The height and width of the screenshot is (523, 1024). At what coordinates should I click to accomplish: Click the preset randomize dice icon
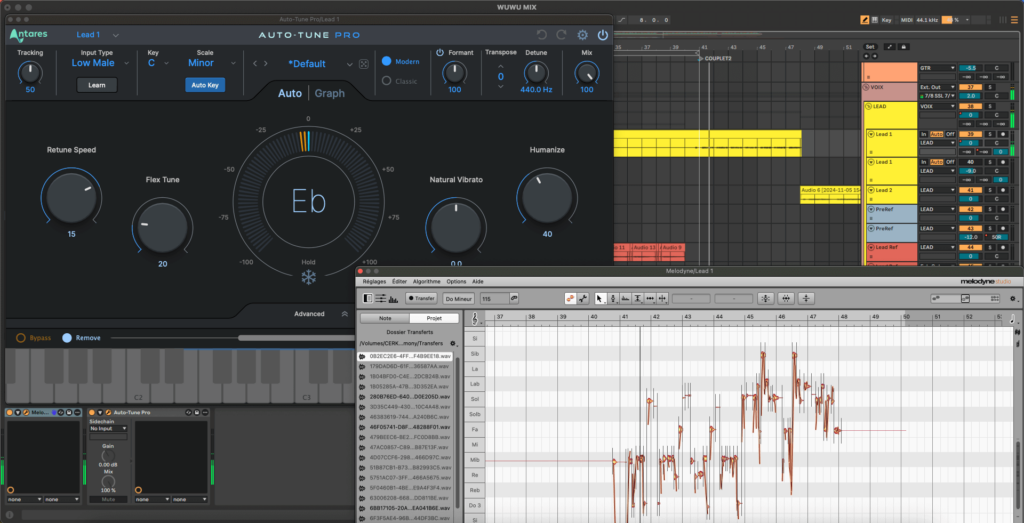tap(364, 64)
